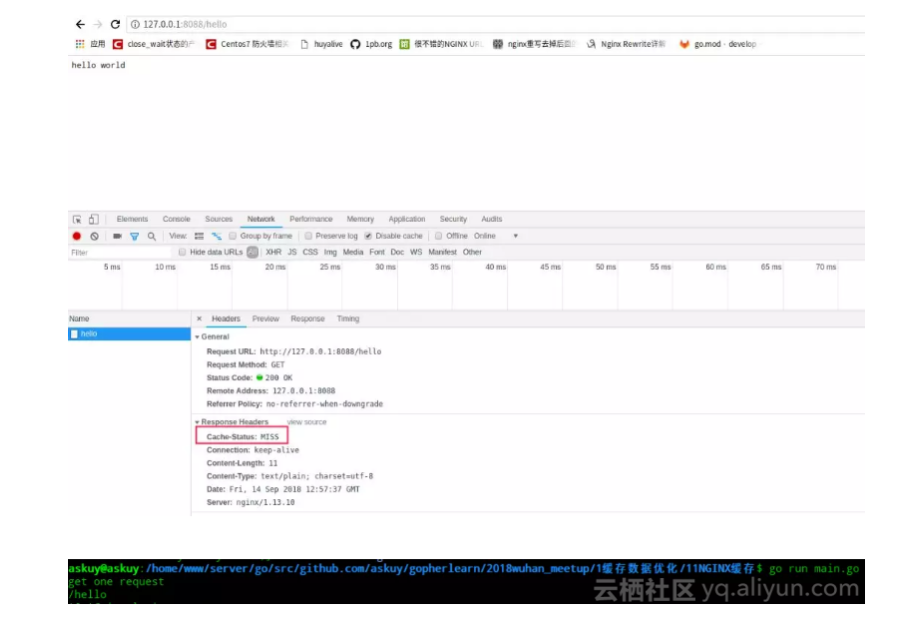This screenshot has width=919, height=625.
Task: Close the request details pane
Action: click(x=199, y=319)
